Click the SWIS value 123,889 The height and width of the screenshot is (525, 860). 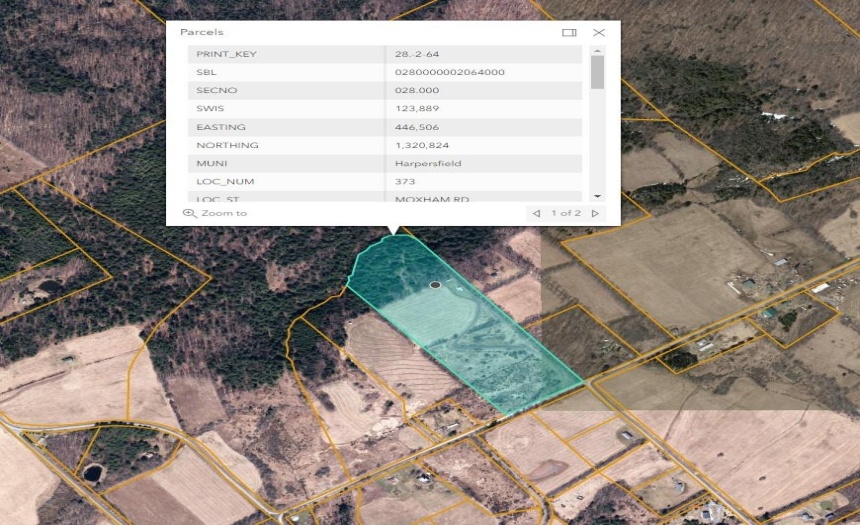point(417,109)
